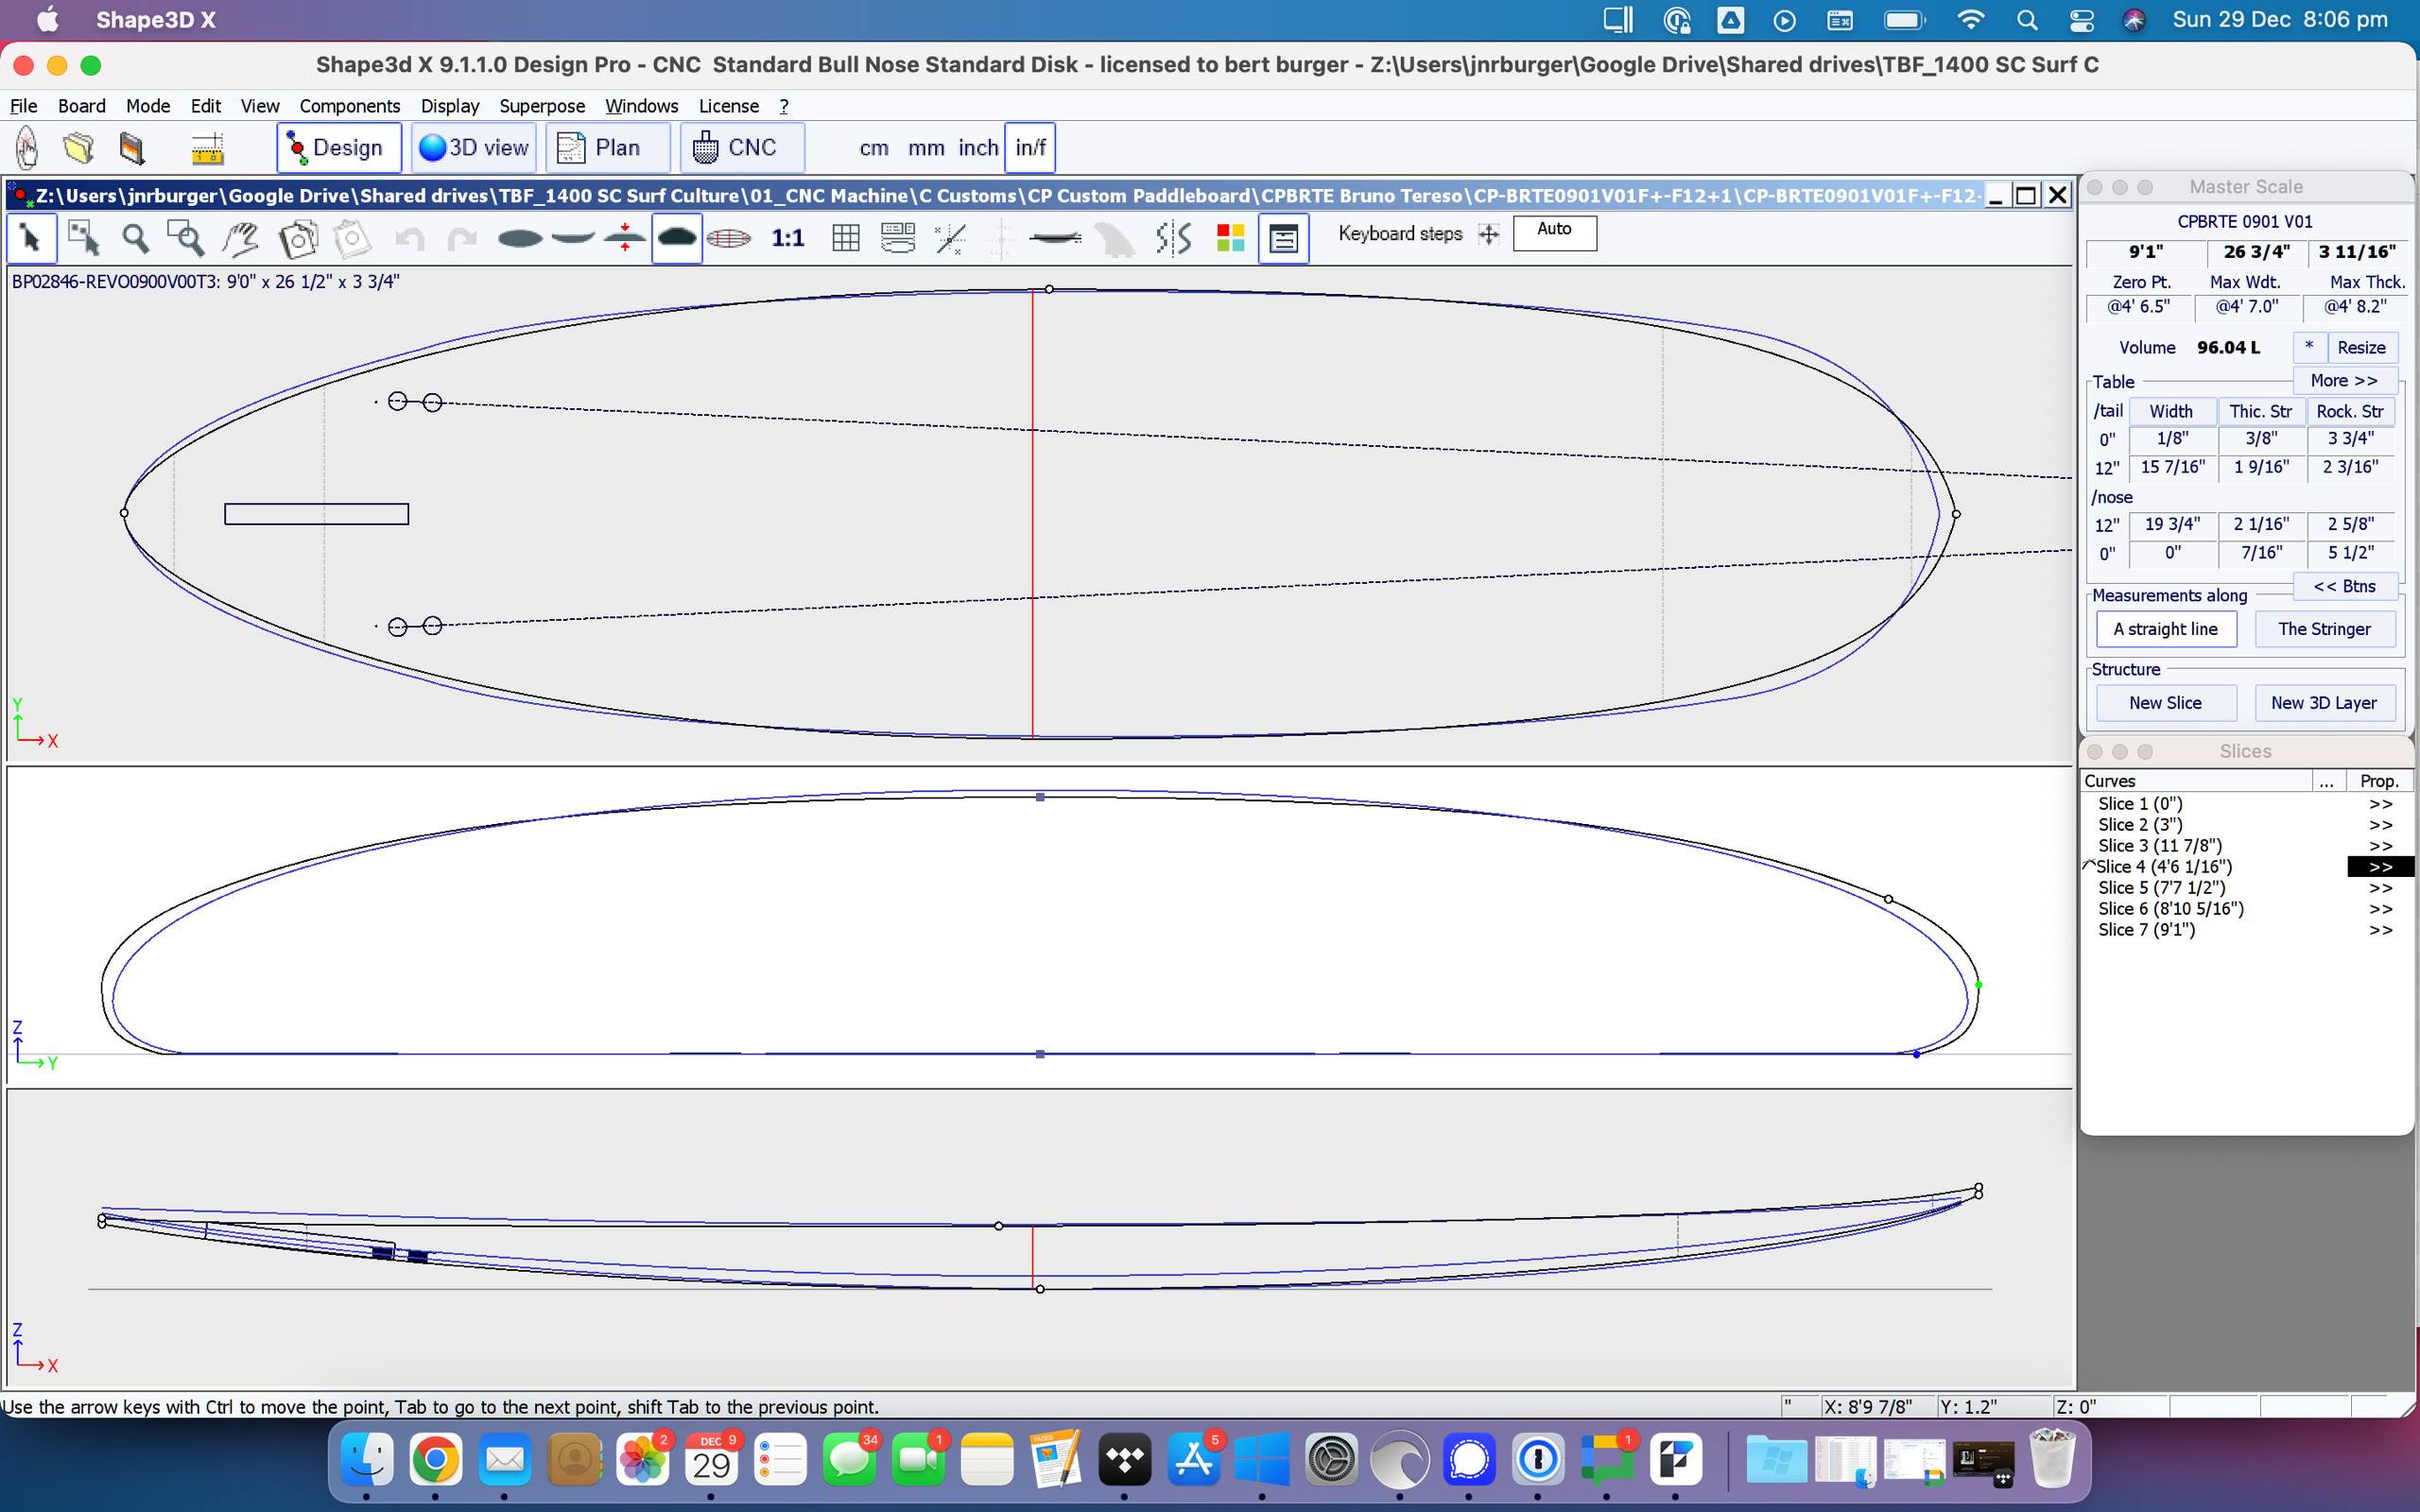2420x1512 pixels.
Task: Open the Superpose menu
Action: tap(541, 106)
